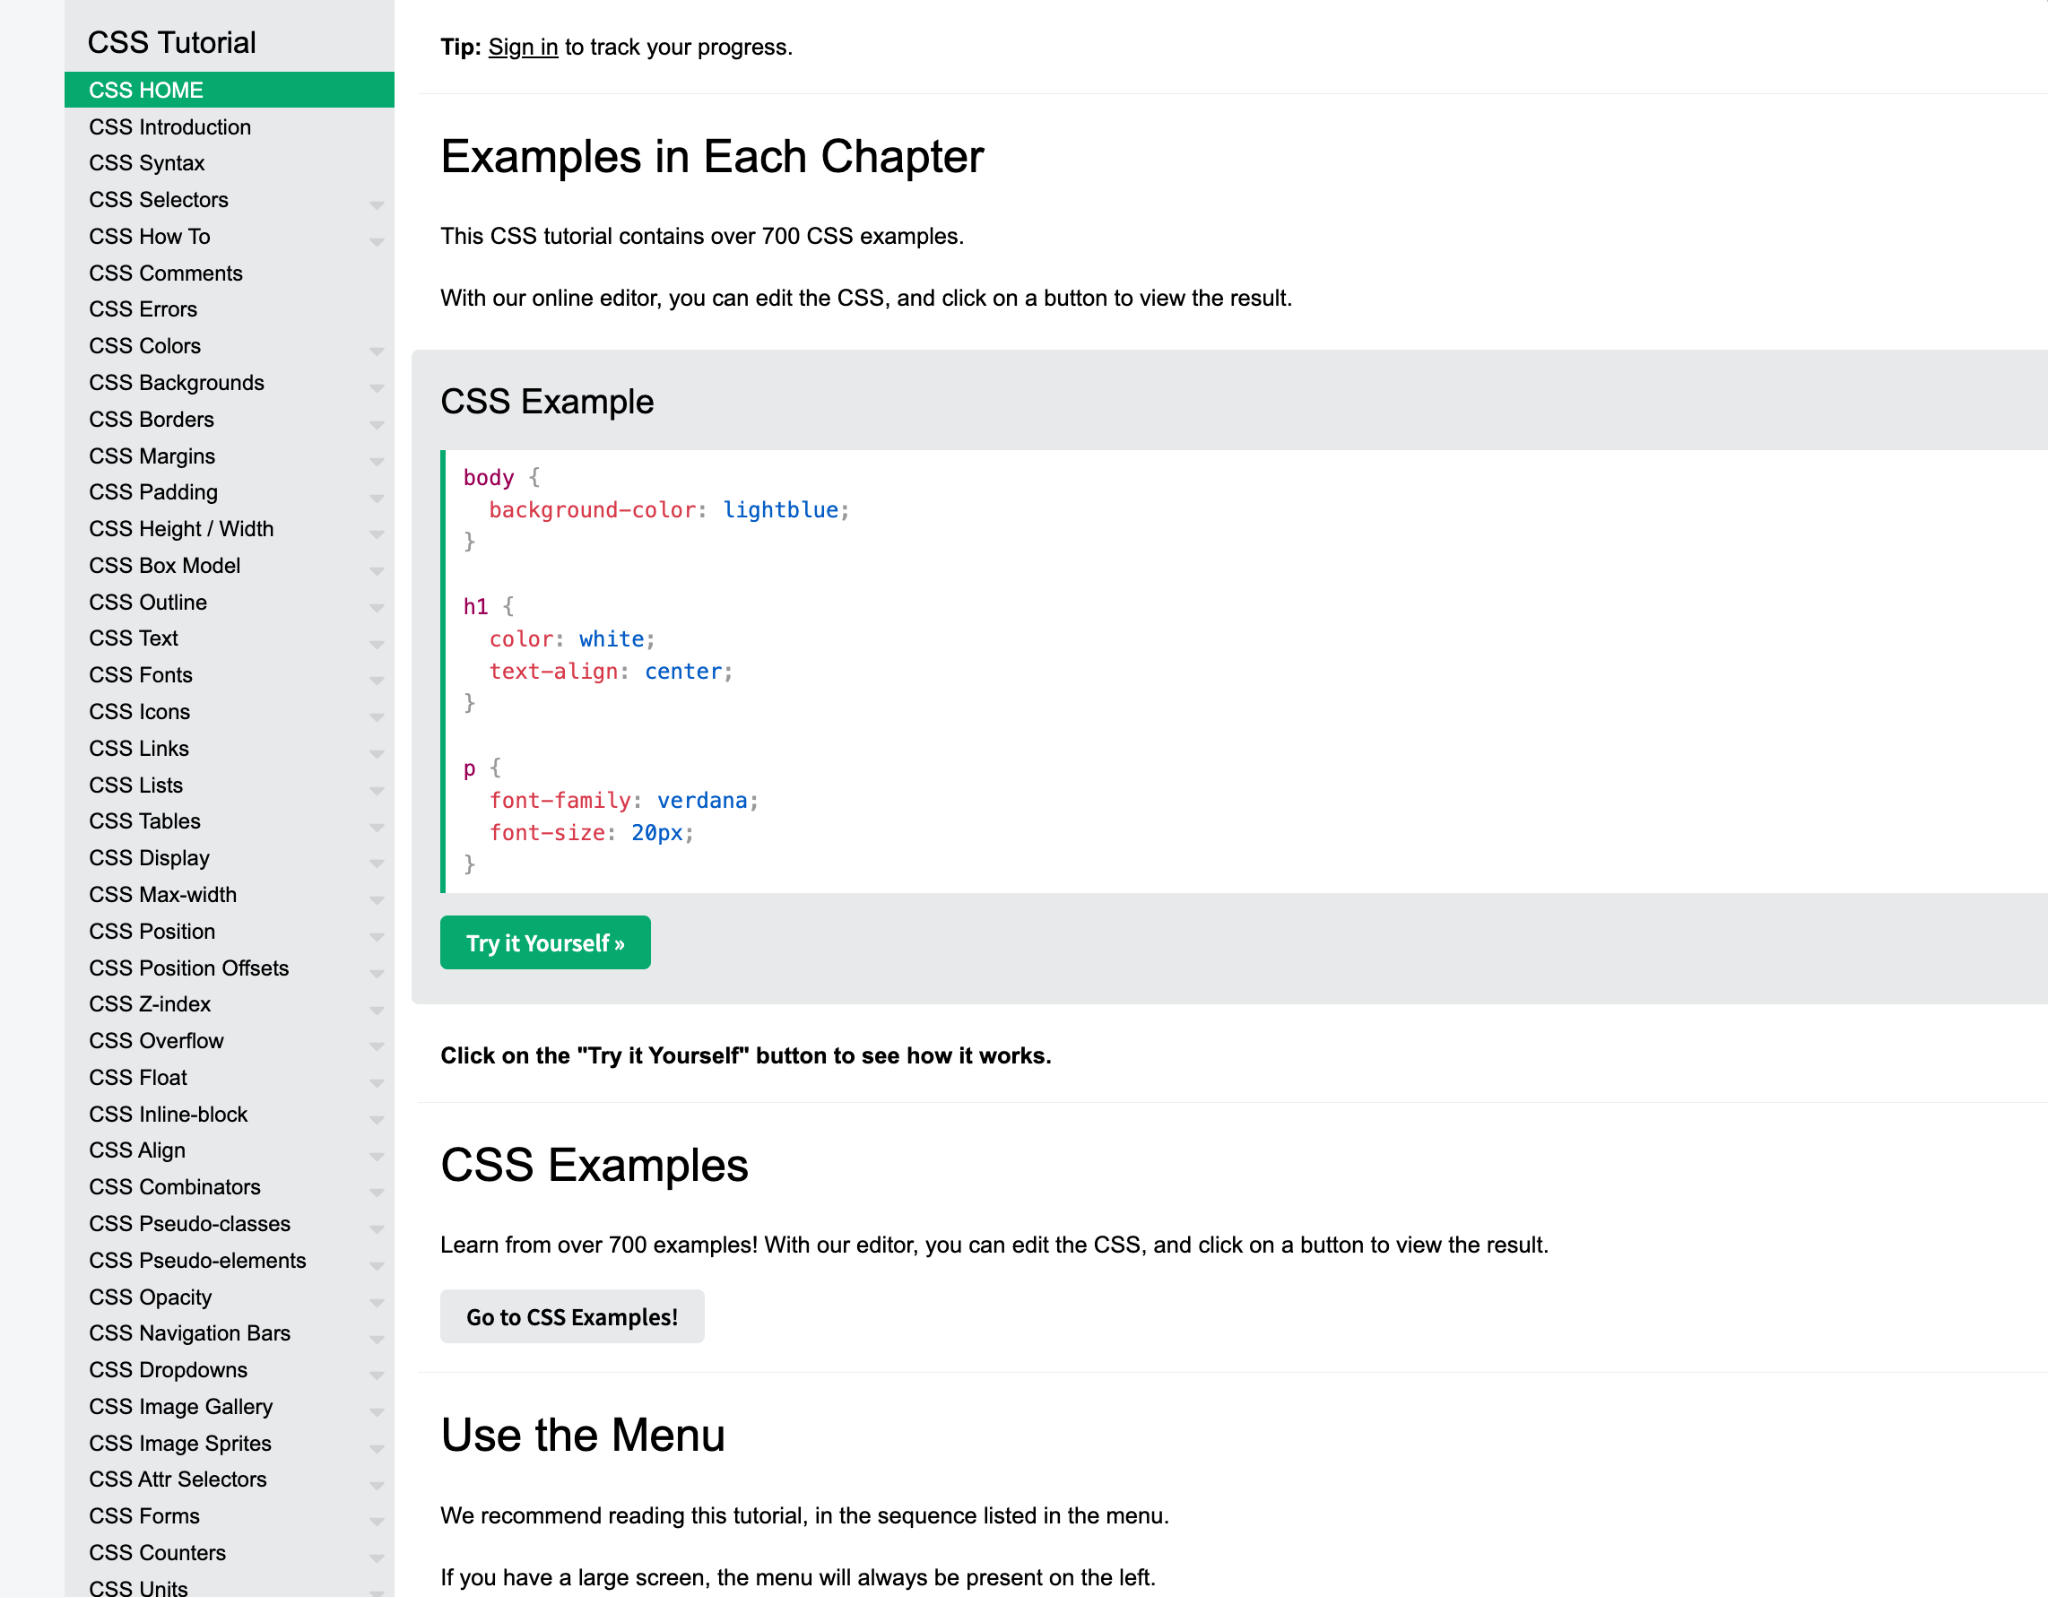The width and height of the screenshot is (2048, 1598).
Task: Open the CSS Box Model page
Action: (164, 565)
